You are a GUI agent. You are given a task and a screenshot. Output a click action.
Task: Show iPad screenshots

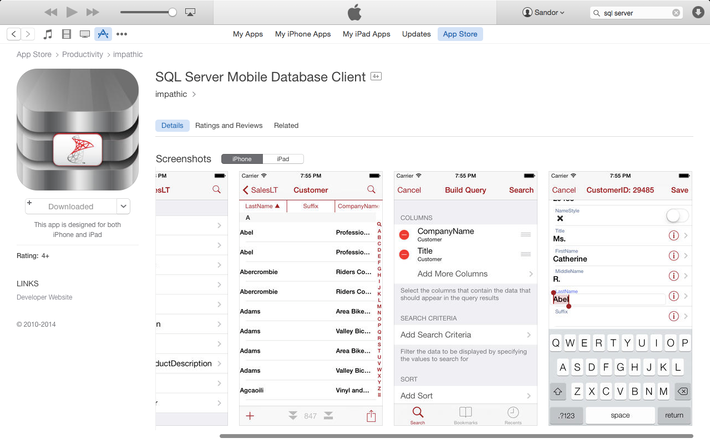click(x=283, y=159)
